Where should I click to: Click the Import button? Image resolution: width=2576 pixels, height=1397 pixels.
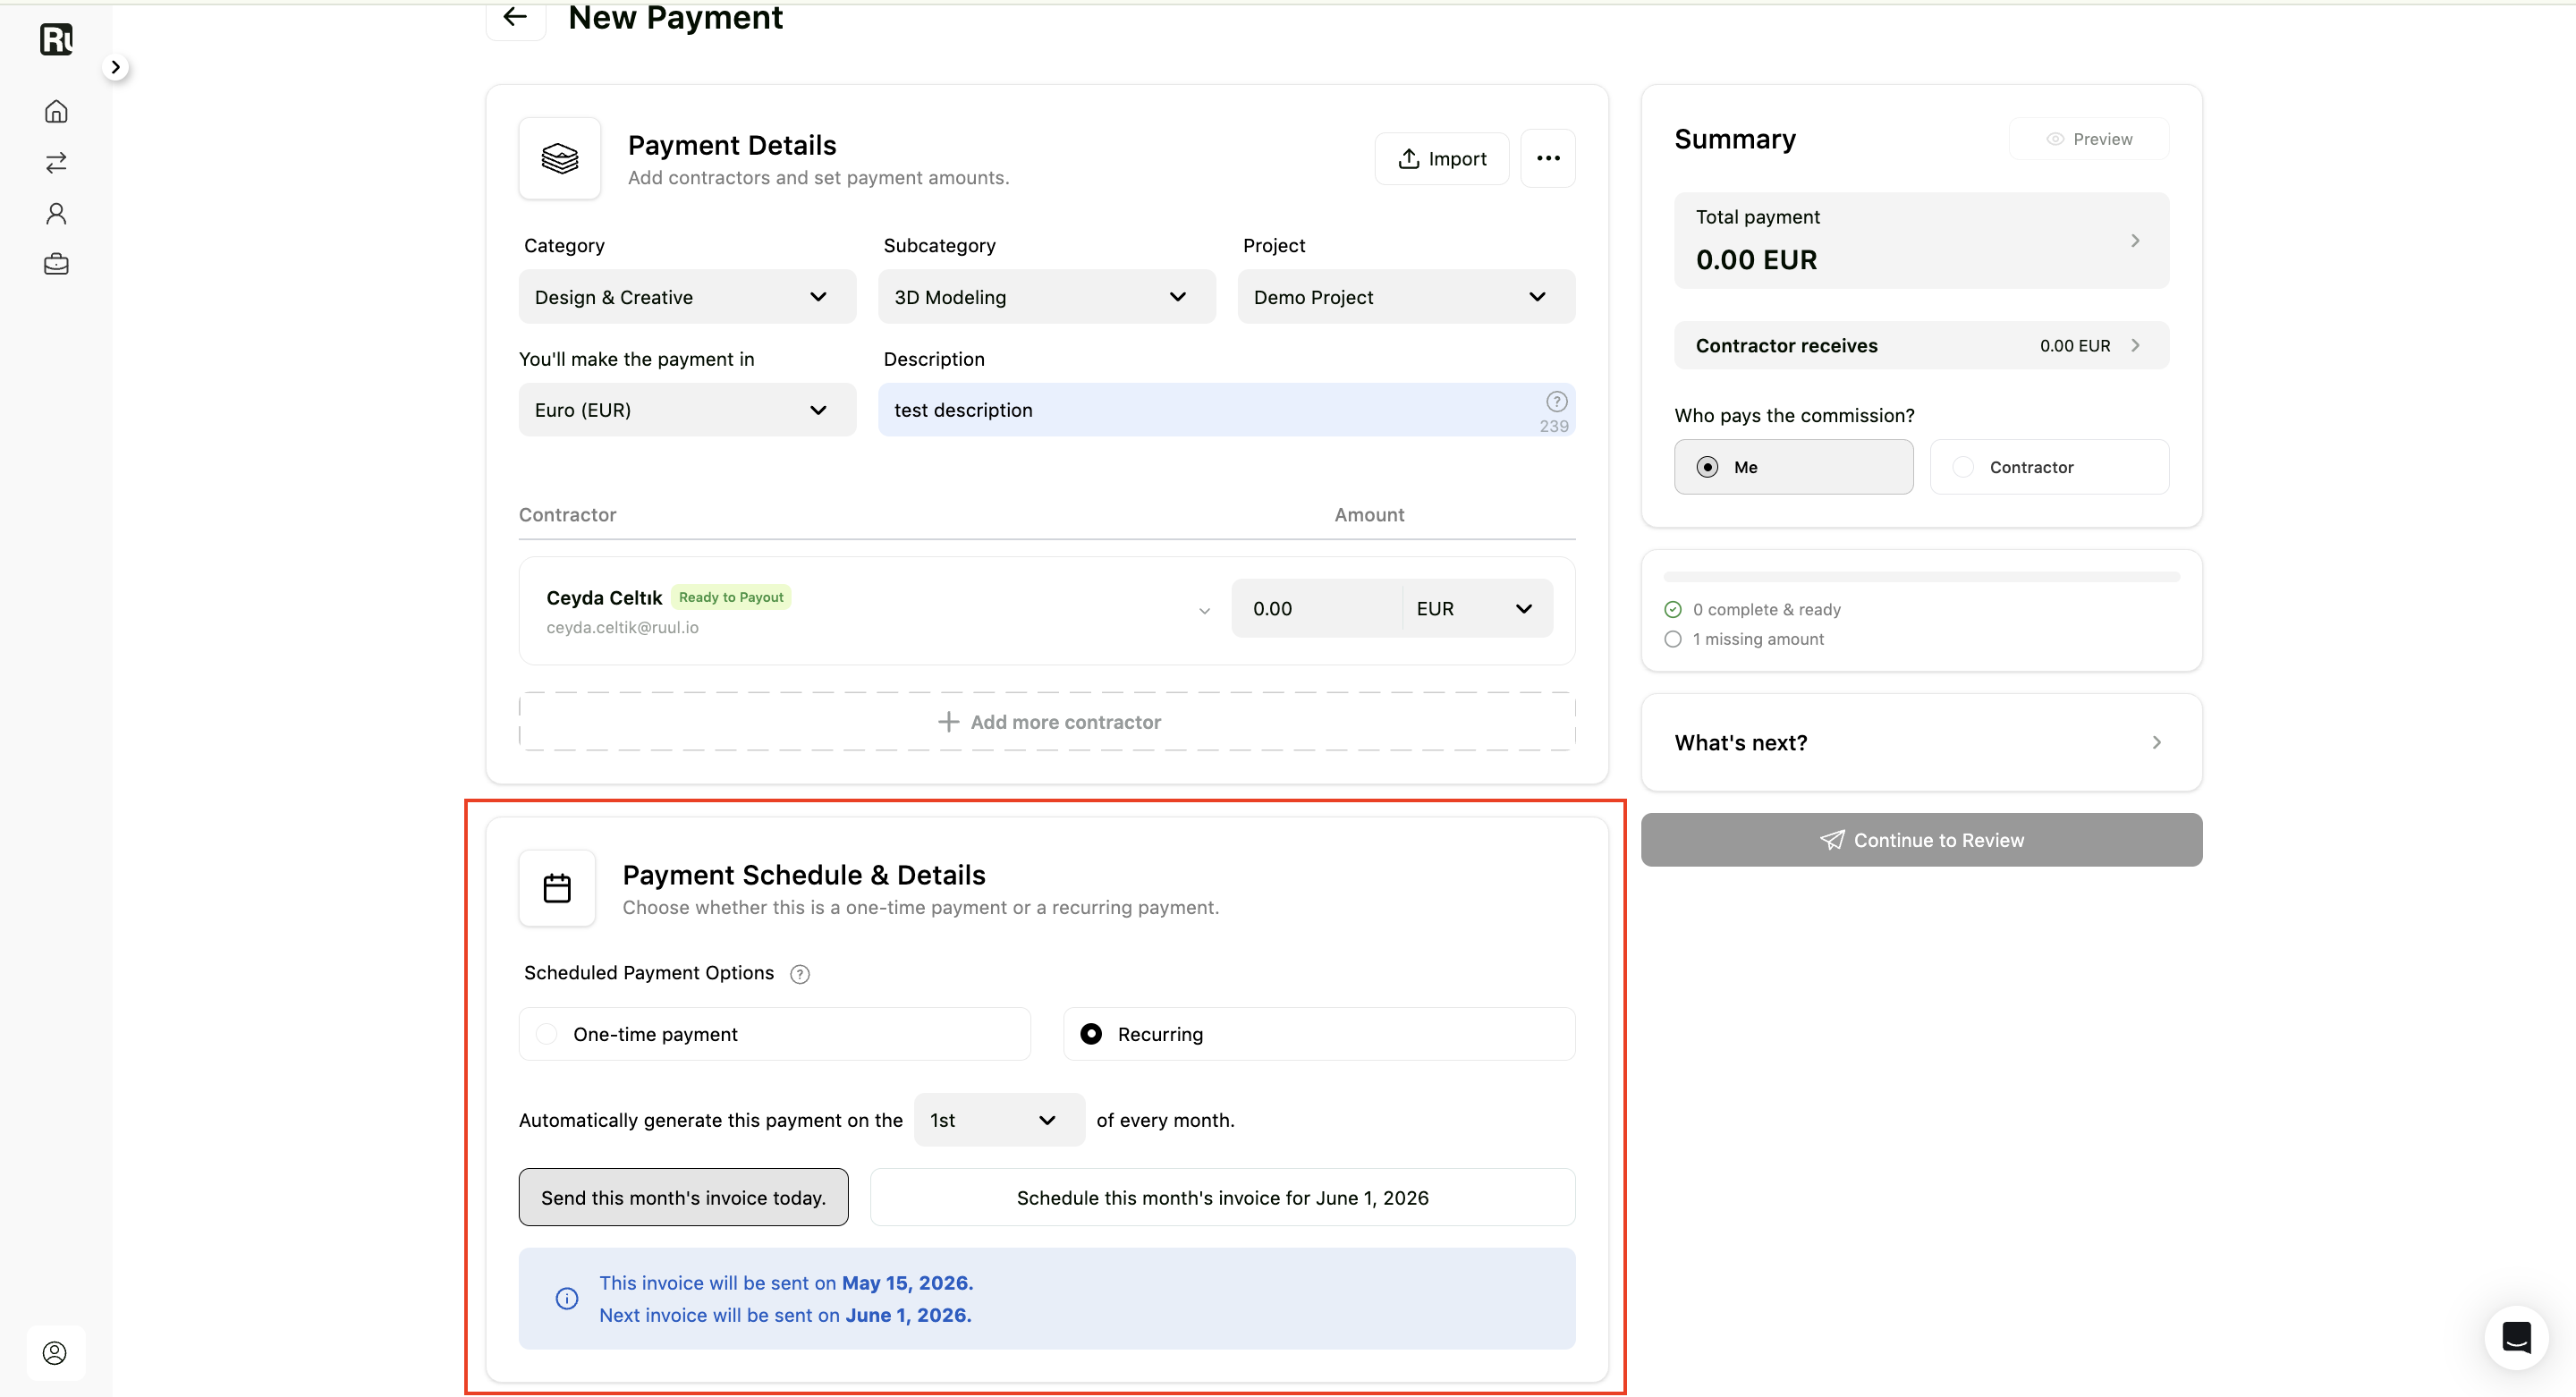point(1441,158)
